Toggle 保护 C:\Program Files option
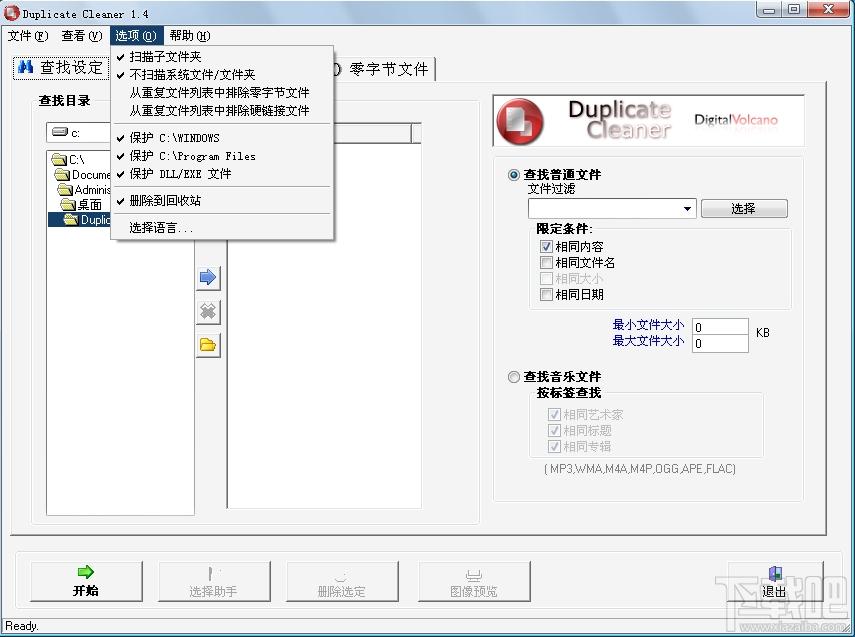 point(221,156)
